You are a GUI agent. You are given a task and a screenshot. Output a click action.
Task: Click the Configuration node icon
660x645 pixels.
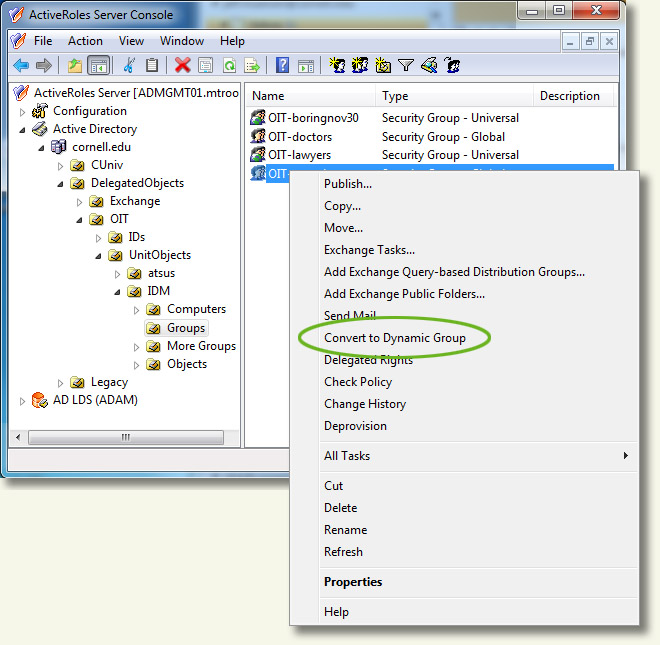click(40, 111)
